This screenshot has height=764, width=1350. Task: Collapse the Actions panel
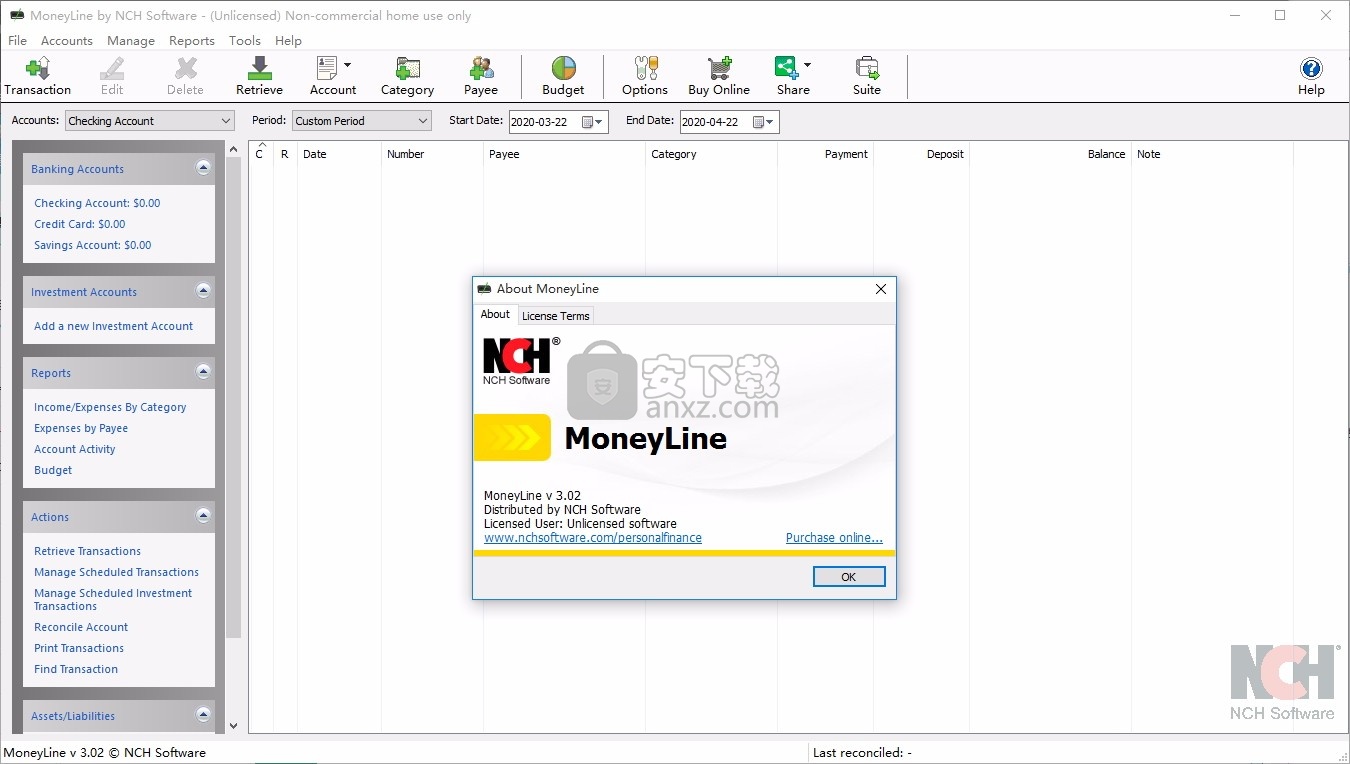(204, 516)
